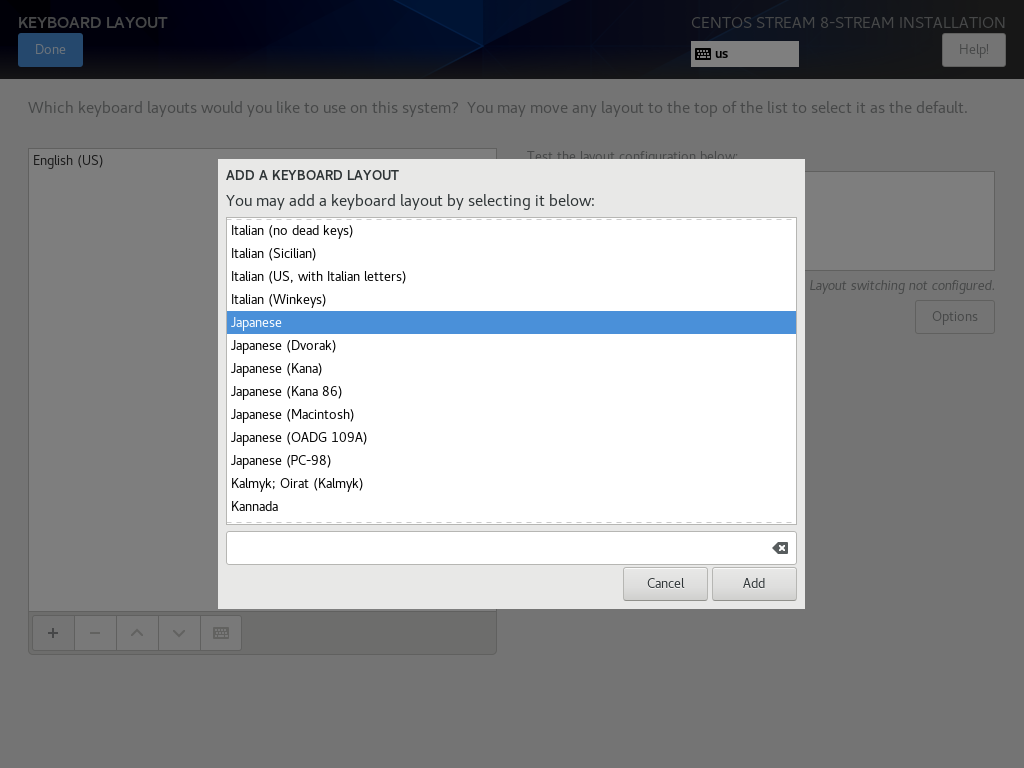Click the 'us' keyboard indicator in header

(744, 54)
